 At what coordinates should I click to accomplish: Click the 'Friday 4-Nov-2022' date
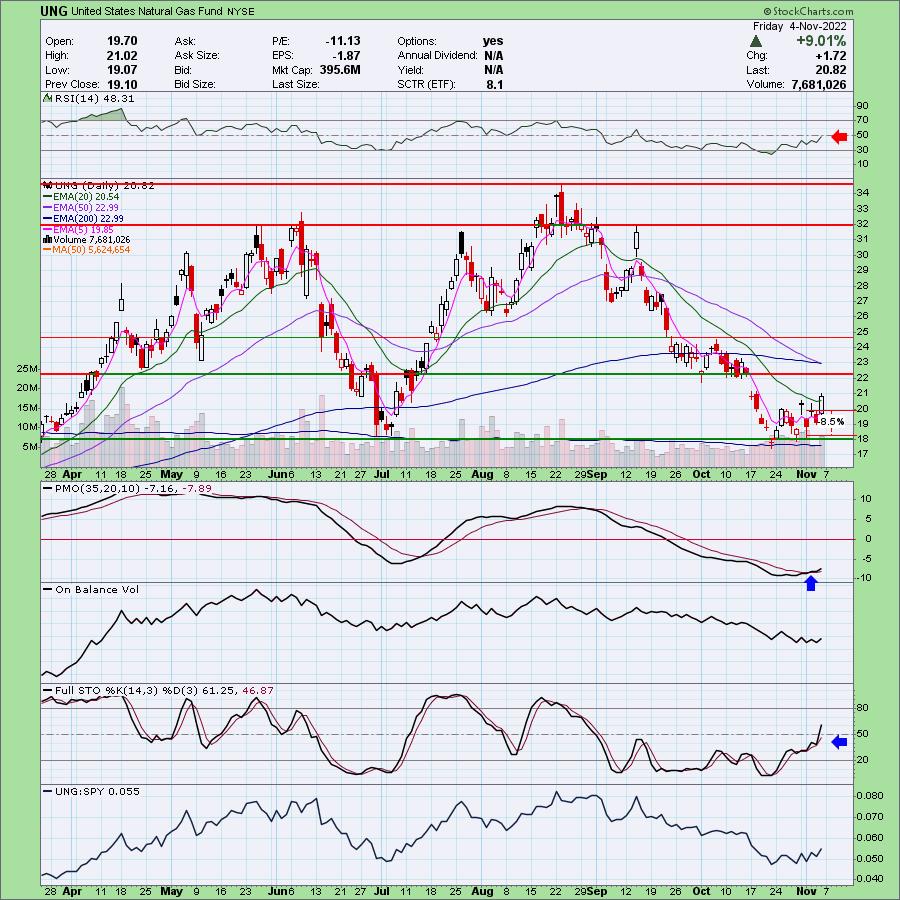click(800, 26)
